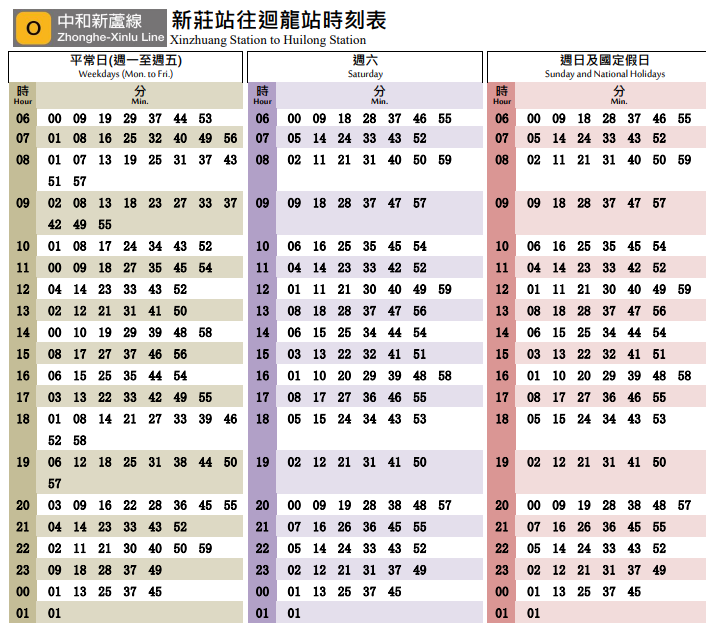Click minute 53 in Saturday hour 18 row

(420, 419)
